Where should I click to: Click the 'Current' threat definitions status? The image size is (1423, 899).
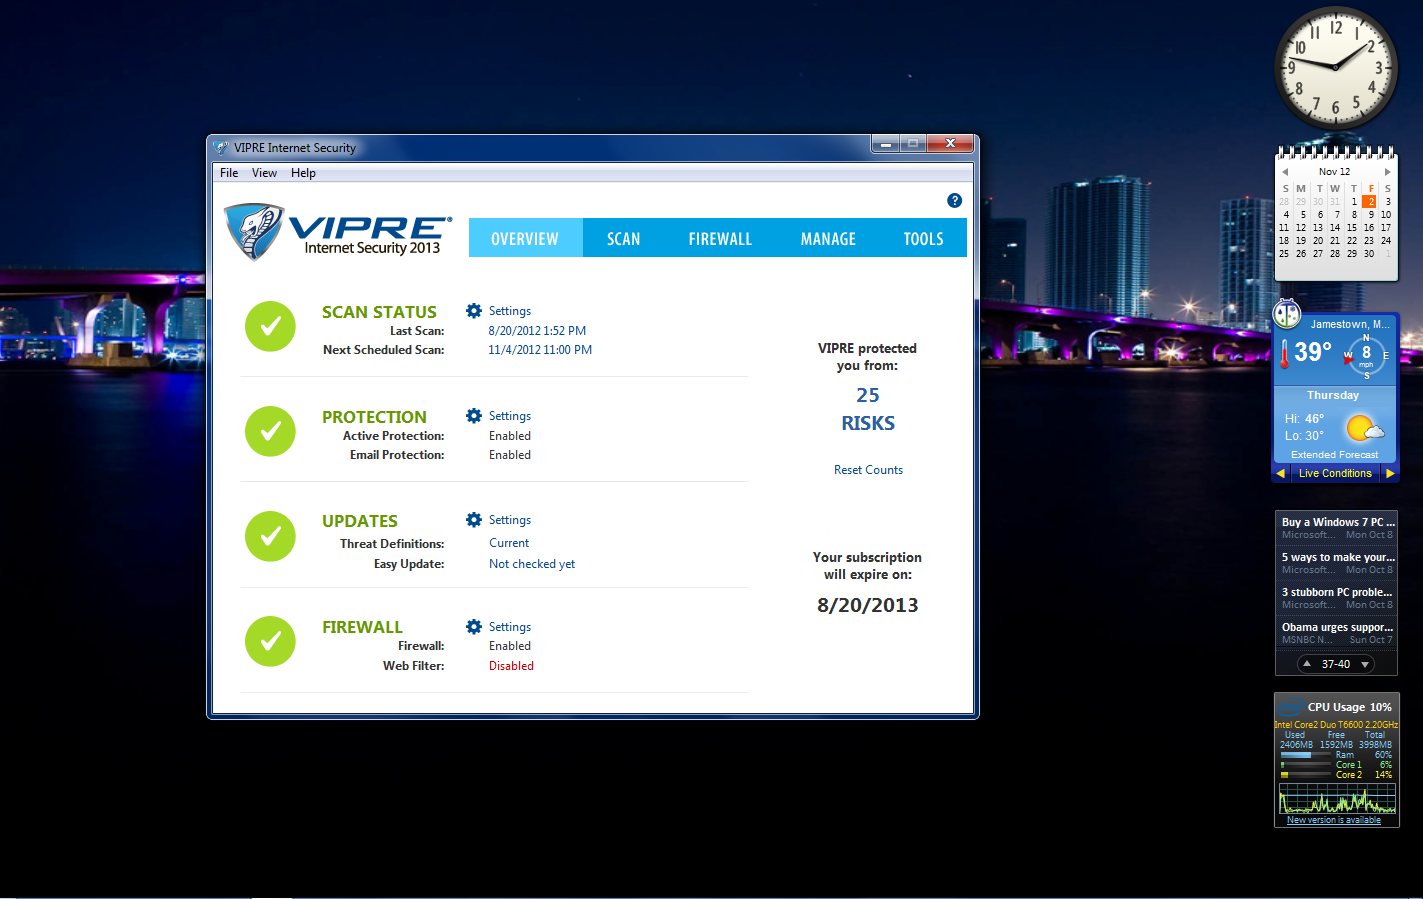tap(509, 543)
